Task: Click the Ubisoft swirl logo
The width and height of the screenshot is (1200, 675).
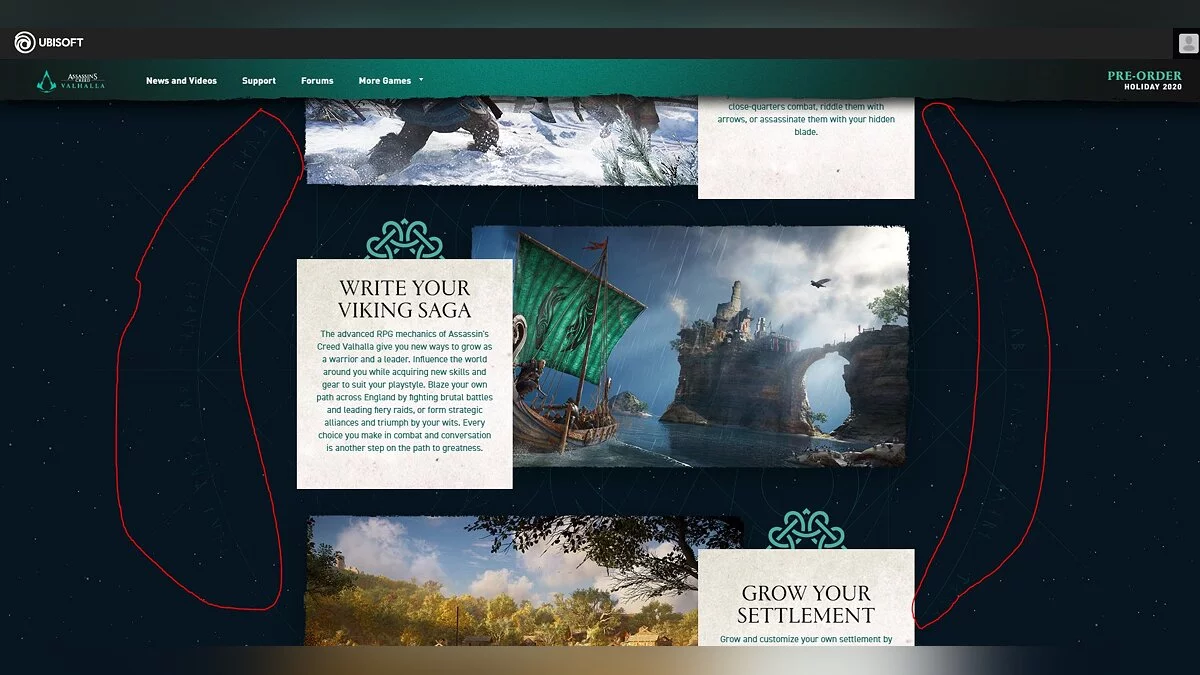Action: tap(25, 43)
